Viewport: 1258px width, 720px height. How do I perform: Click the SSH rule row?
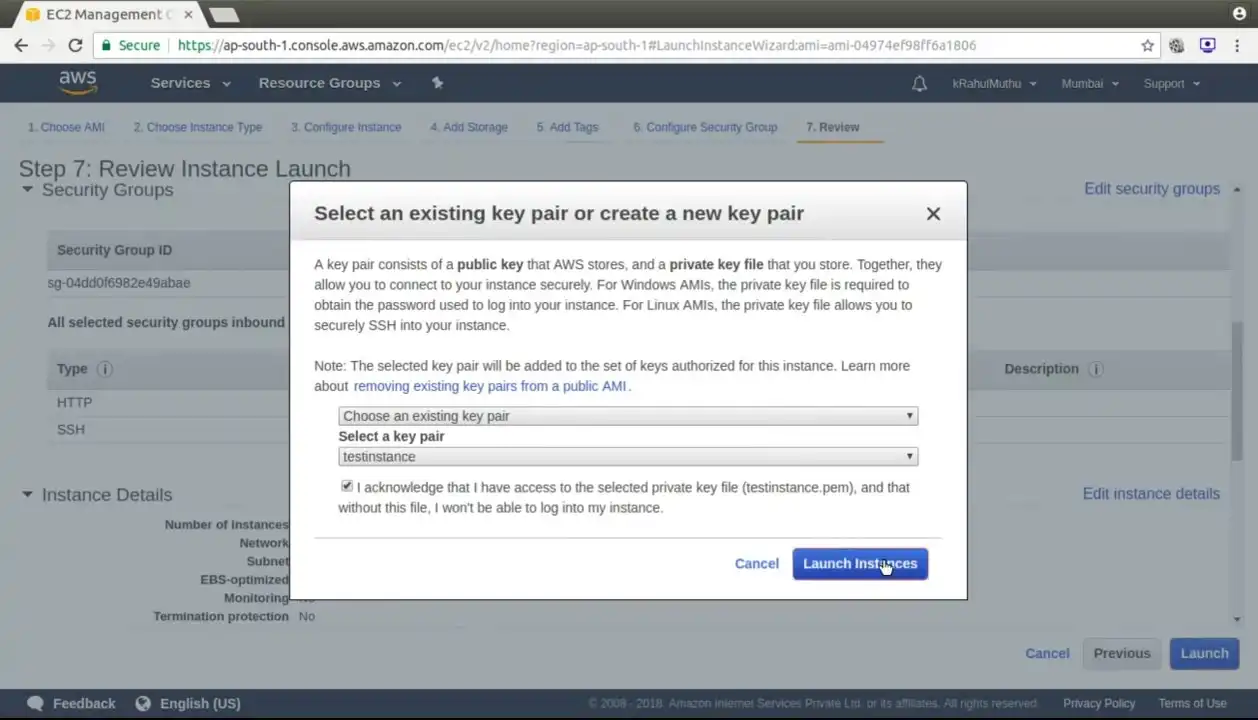point(71,429)
